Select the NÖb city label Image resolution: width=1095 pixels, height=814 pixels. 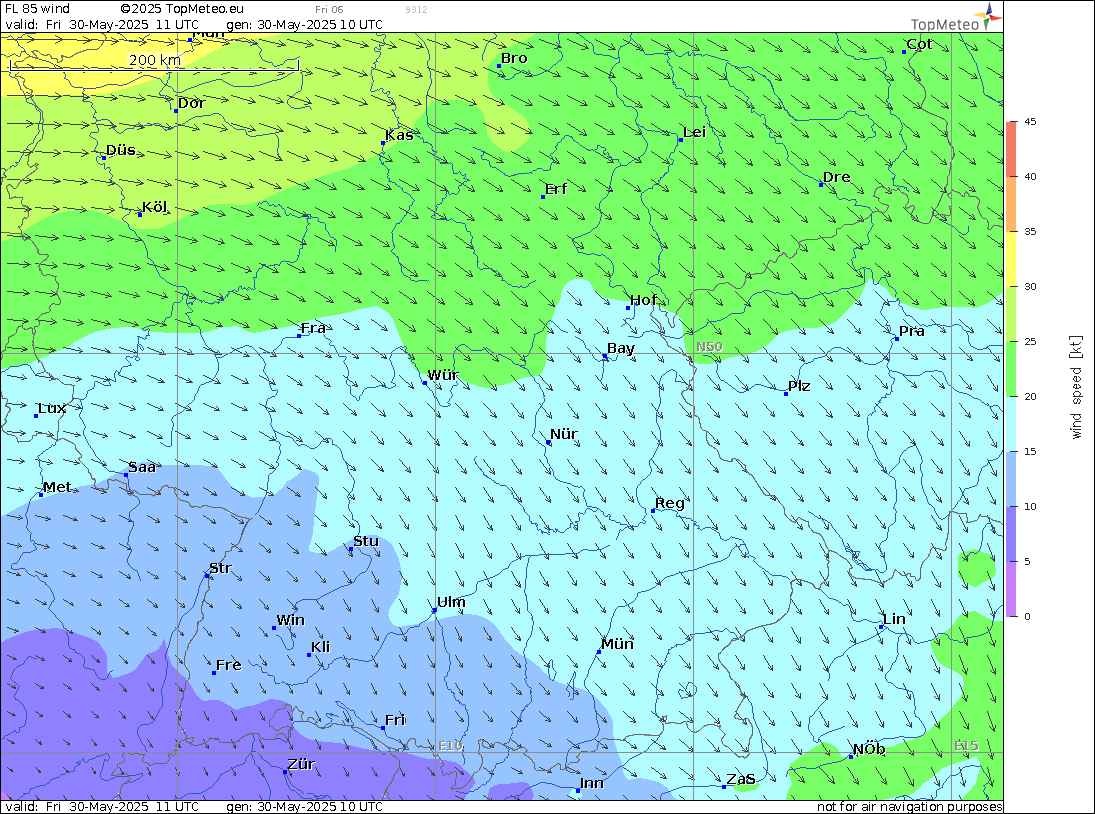(x=869, y=749)
